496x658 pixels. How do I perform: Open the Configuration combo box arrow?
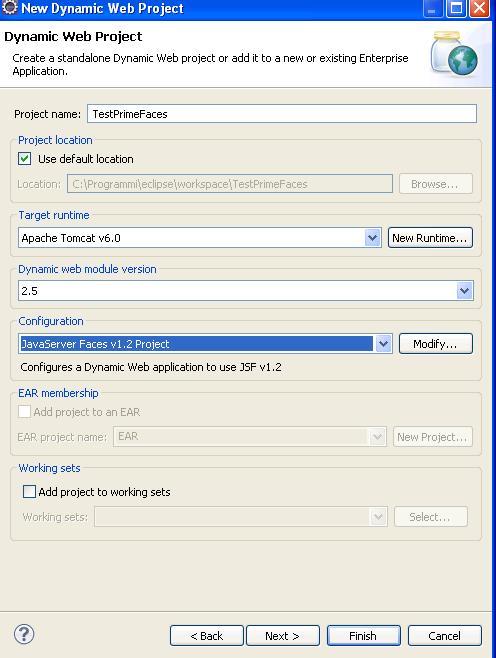pos(383,344)
